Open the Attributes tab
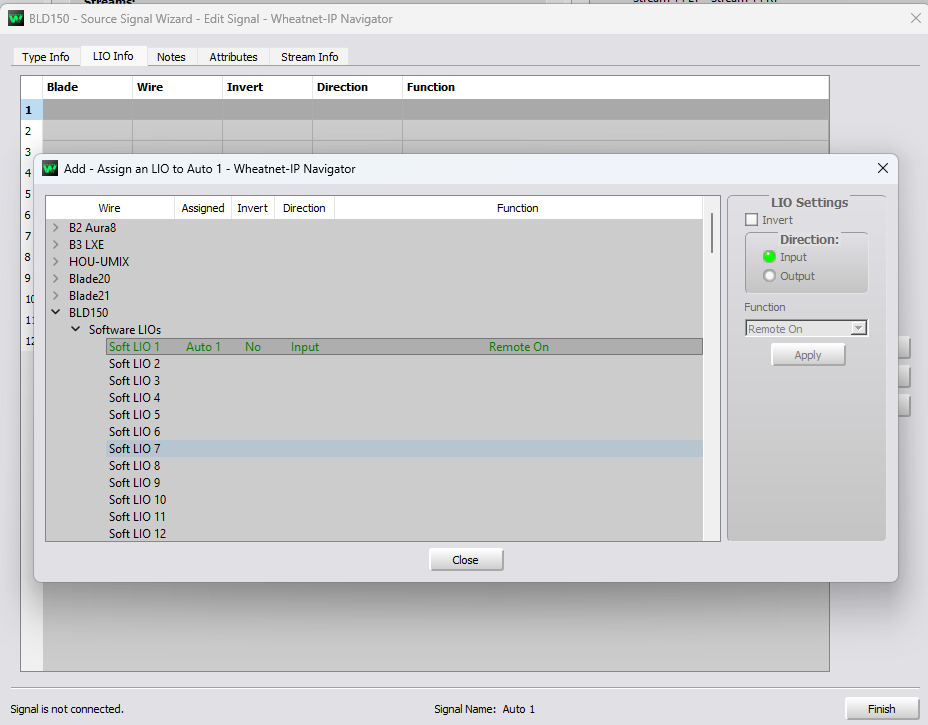Screen dimensions: 928x725 tap(233, 57)
